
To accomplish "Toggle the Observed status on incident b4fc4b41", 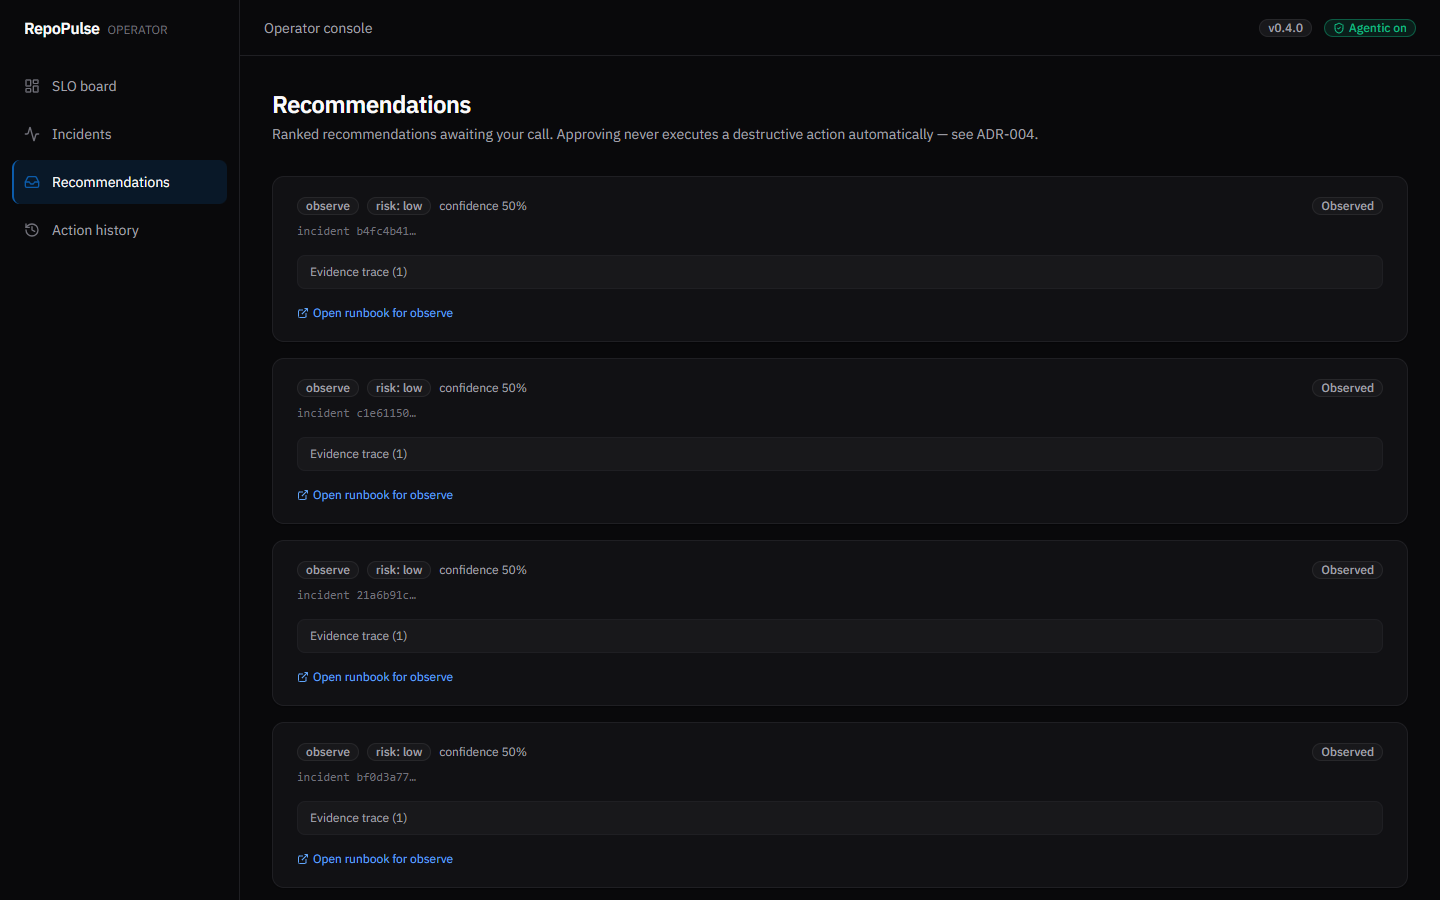I will 1347,205.
